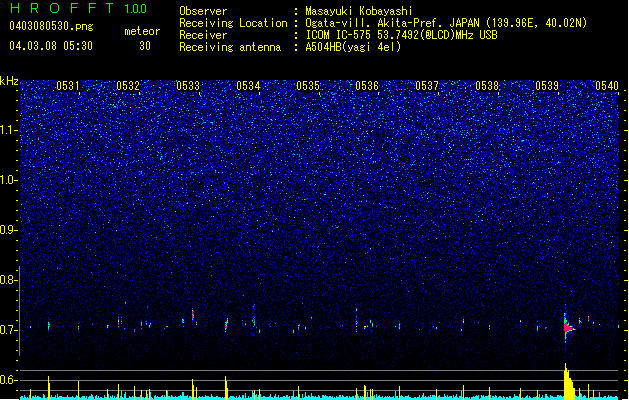Image resolution: width=629 pixels, height=400 pixels.
Task: Click the 'Receiving Location' label
Action: pos(233,23)
